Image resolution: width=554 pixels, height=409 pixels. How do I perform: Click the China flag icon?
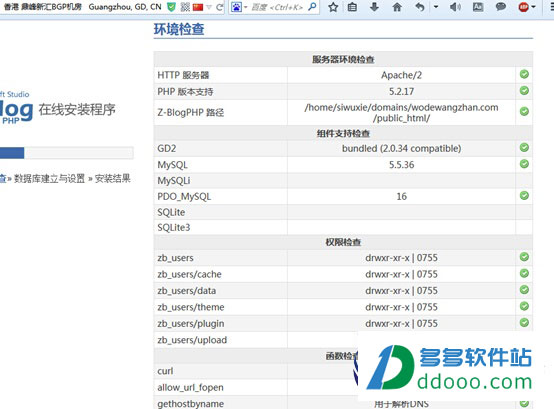[x=198, y=7]
